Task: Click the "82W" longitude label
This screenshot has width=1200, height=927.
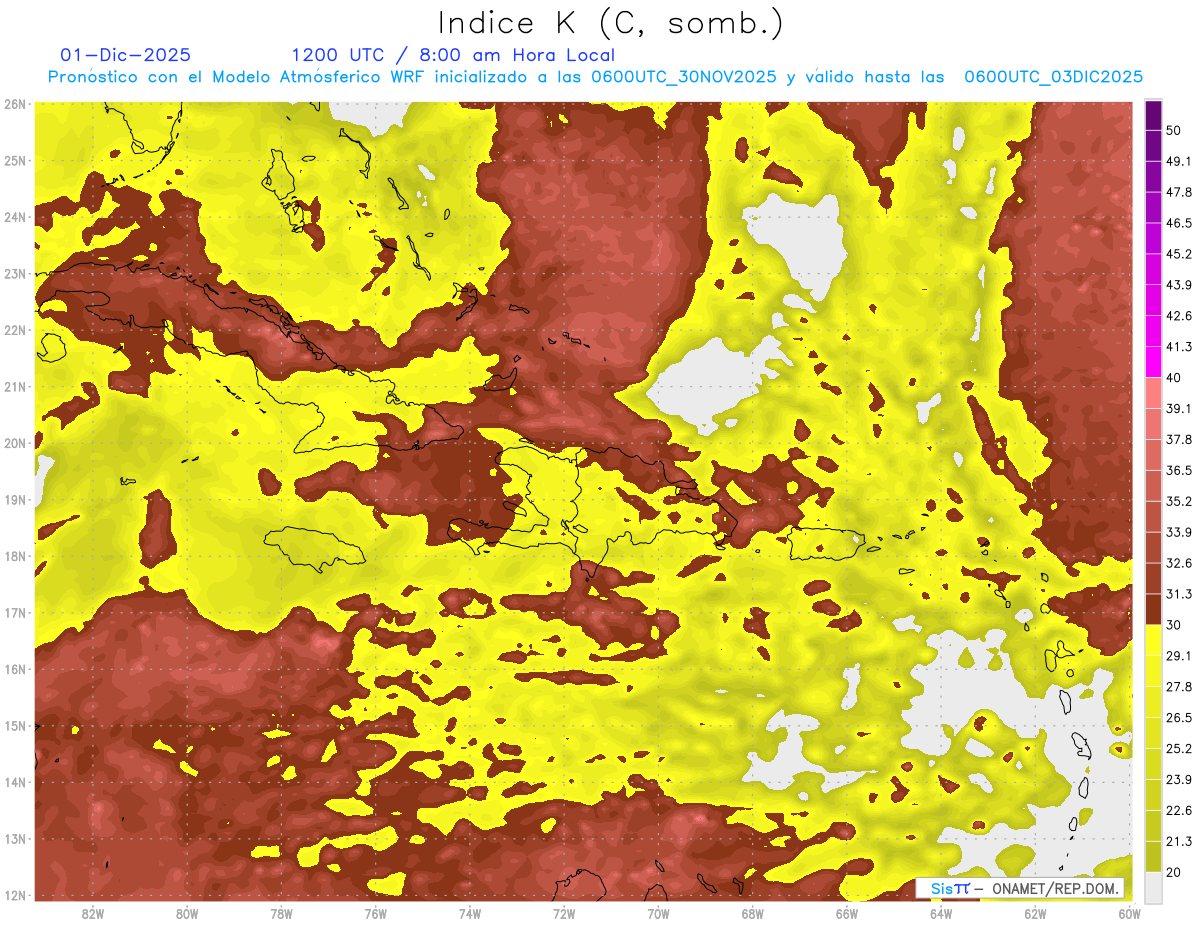Action: (92, 913)
